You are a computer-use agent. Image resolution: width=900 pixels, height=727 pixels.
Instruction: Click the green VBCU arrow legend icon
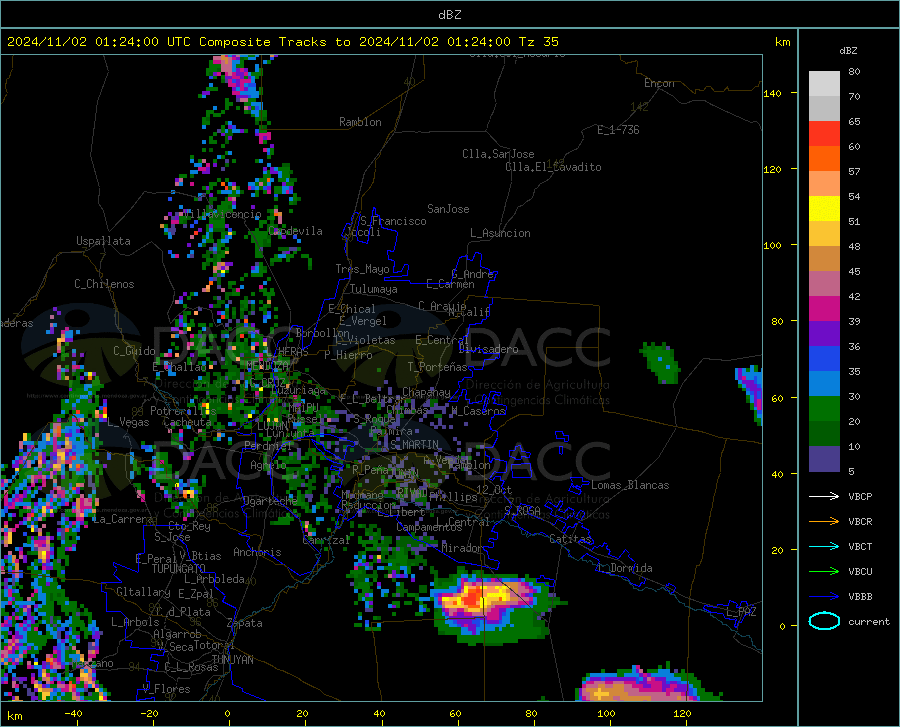tap(824, 572)
